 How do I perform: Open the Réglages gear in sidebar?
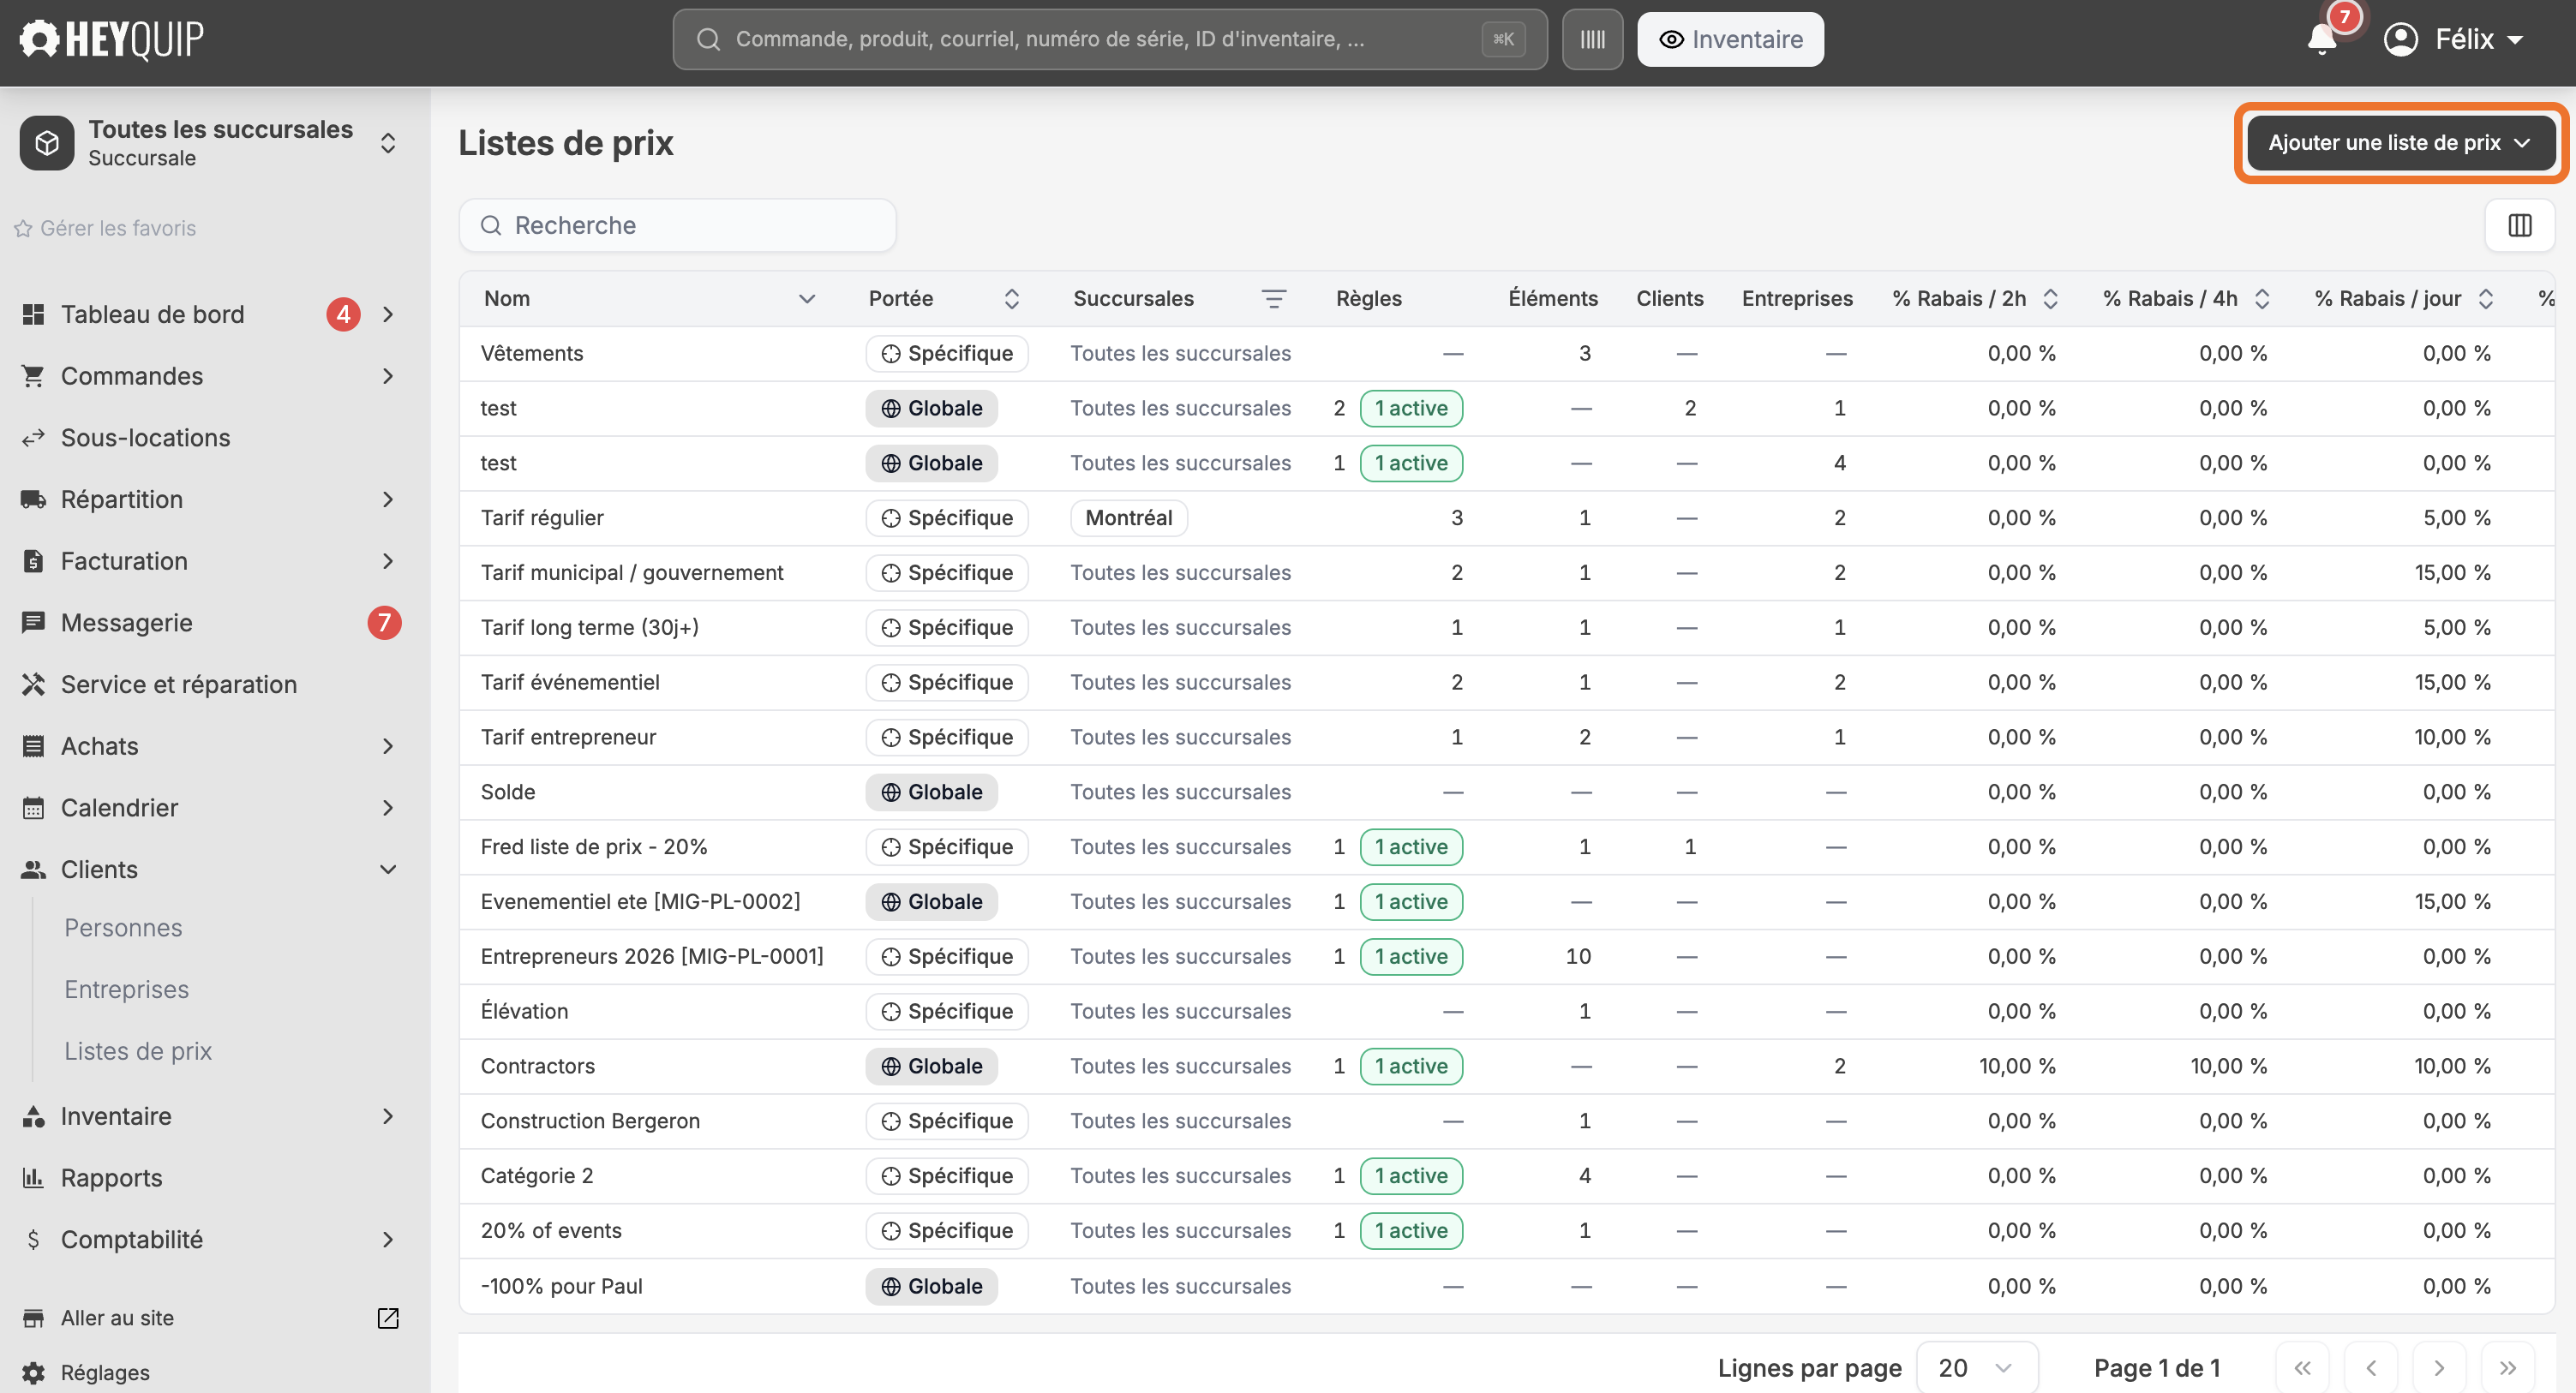tap(34, 1372)
